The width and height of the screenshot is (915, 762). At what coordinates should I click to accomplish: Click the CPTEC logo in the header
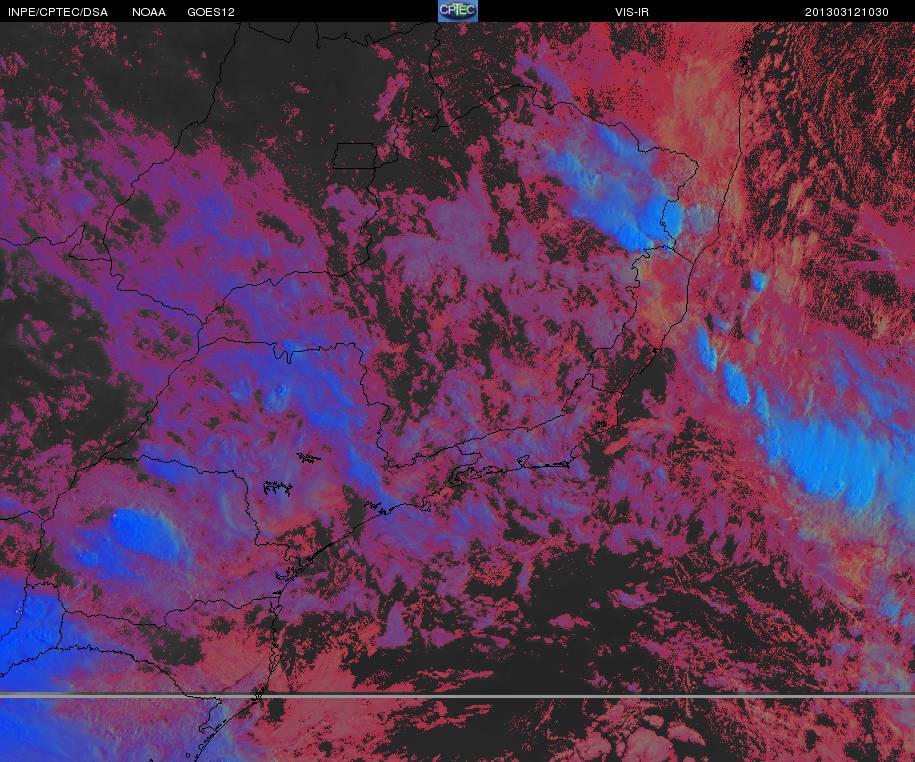(x=458, y=11)
